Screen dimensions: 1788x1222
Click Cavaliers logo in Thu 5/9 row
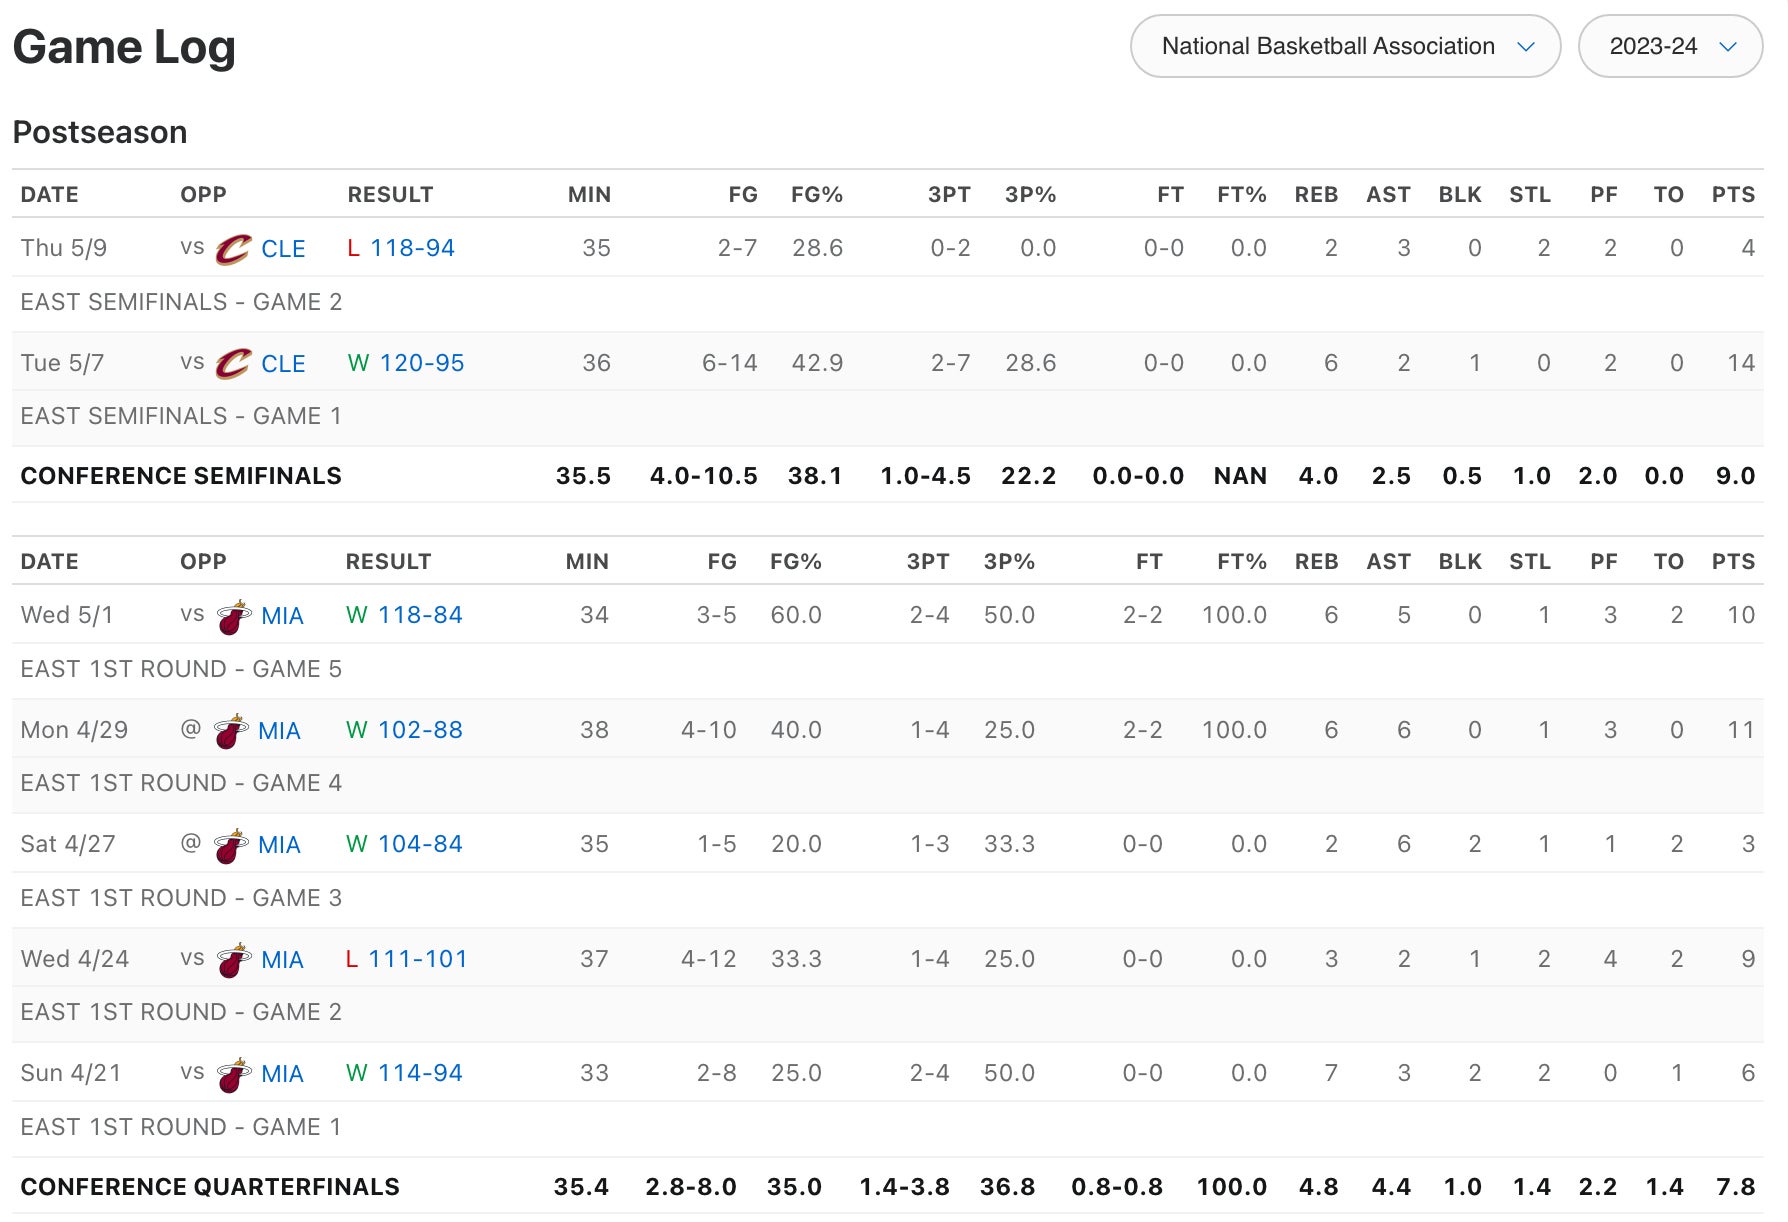pos(234,249)
